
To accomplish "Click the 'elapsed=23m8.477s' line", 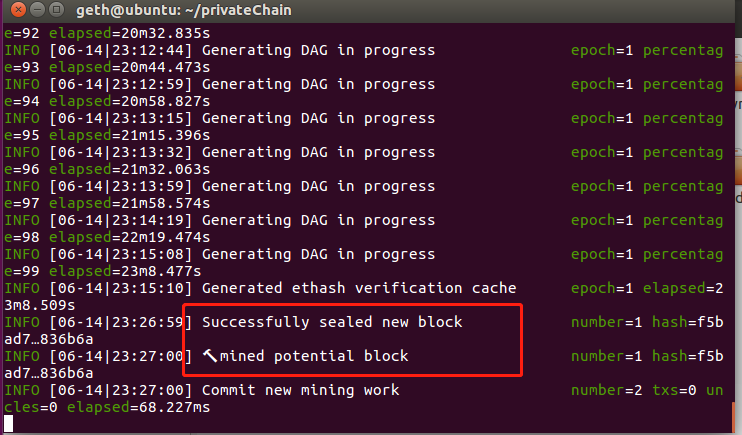I will (x=125, y=271).
